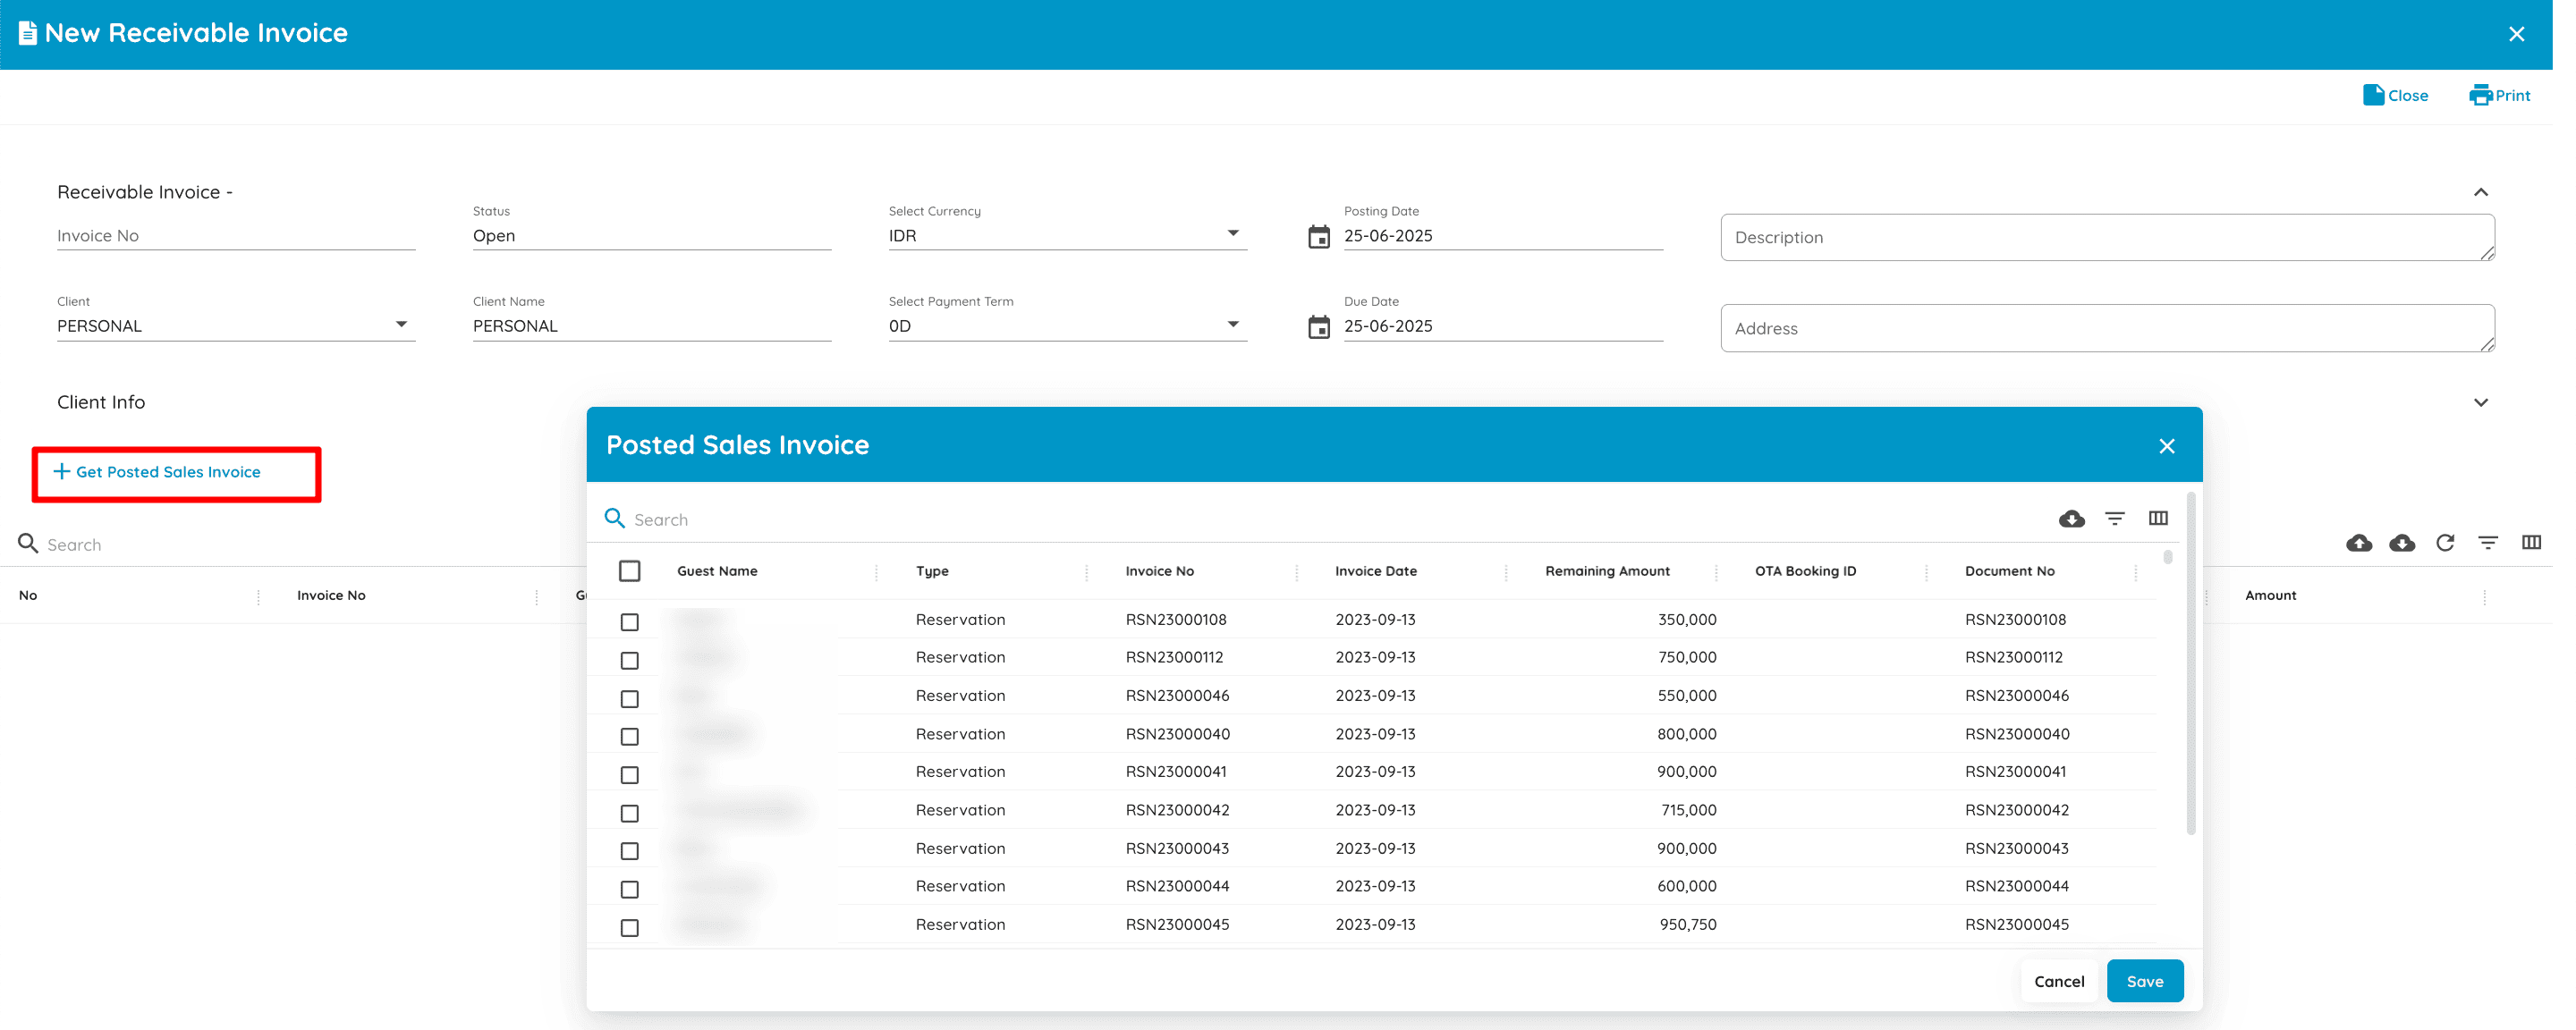This screenshot has height=1030, width=2576.
Task: Click search magnifier in main invoice list
Action: 28,543
